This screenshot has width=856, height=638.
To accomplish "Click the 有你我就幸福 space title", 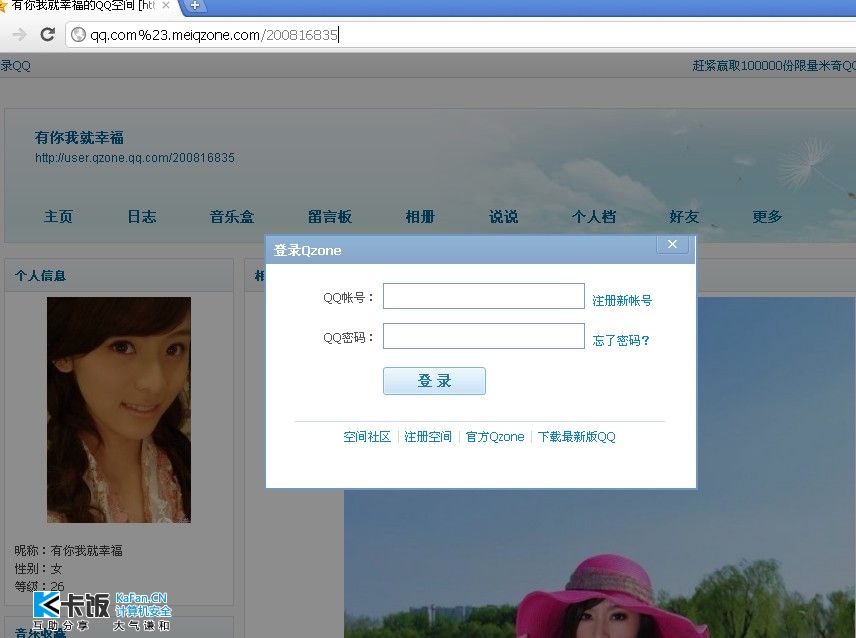I will (79, 138).
